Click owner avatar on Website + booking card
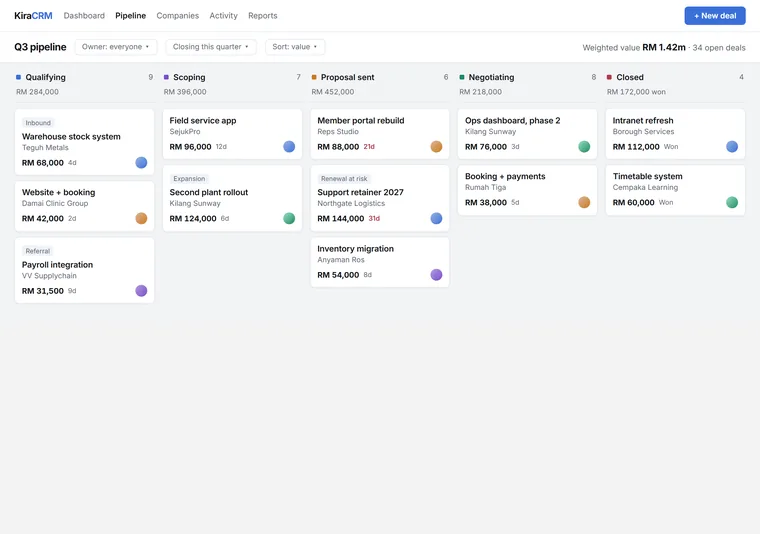760x534 pixels. click(141, 218)
